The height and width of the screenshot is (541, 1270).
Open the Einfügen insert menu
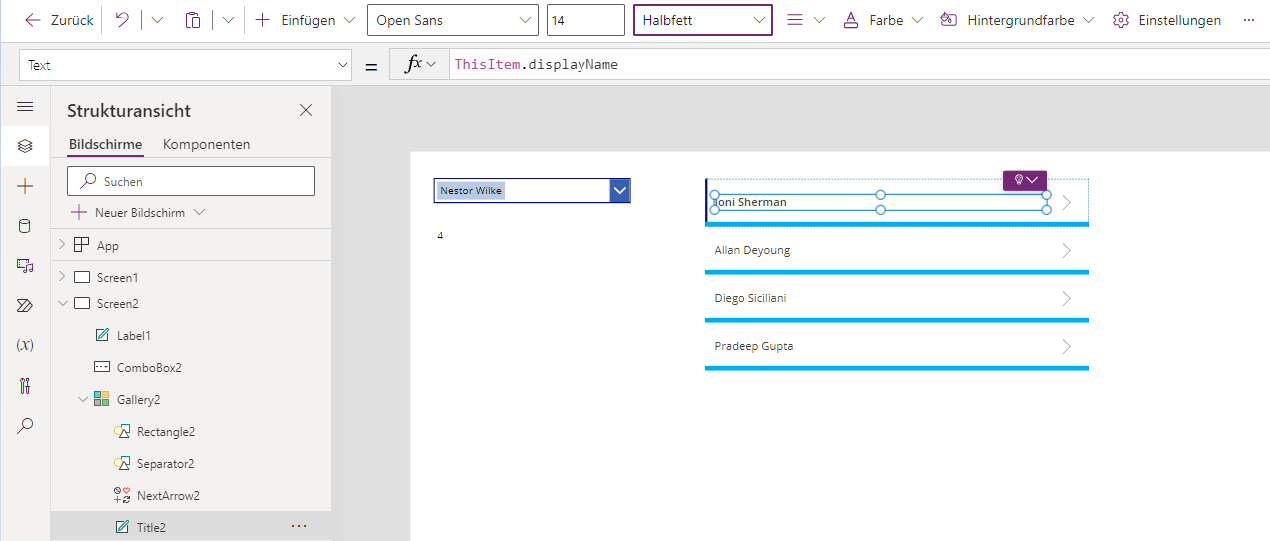click(305, 20)
